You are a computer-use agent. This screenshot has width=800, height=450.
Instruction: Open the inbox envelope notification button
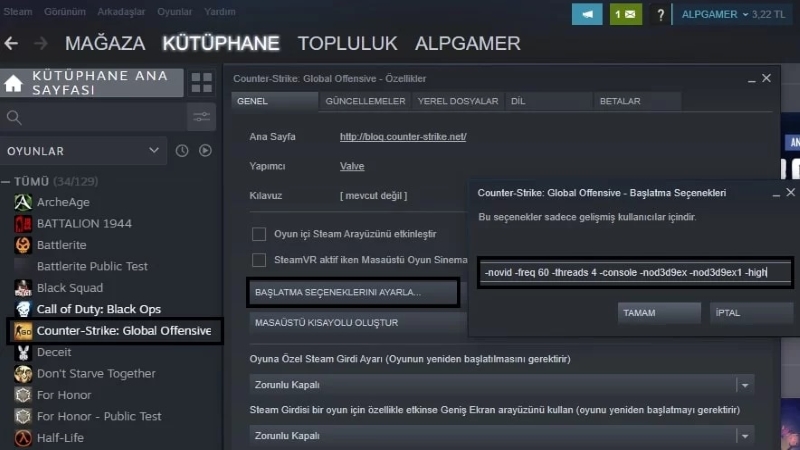tap(626, 14)
